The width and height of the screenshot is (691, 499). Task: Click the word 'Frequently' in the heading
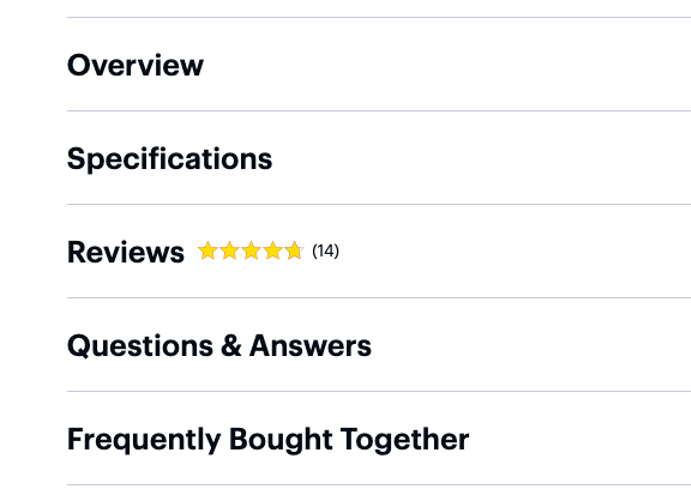tap(143, 439)
